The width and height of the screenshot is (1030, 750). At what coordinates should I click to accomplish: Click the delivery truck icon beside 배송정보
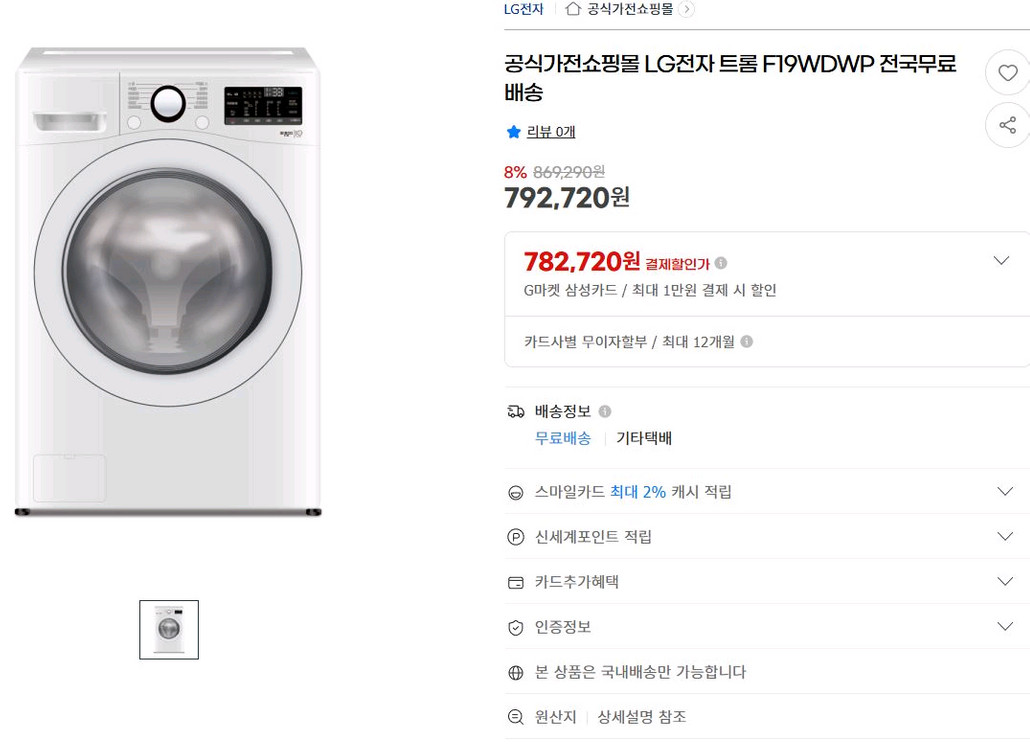pyautogui.click(x=514, y=410)
